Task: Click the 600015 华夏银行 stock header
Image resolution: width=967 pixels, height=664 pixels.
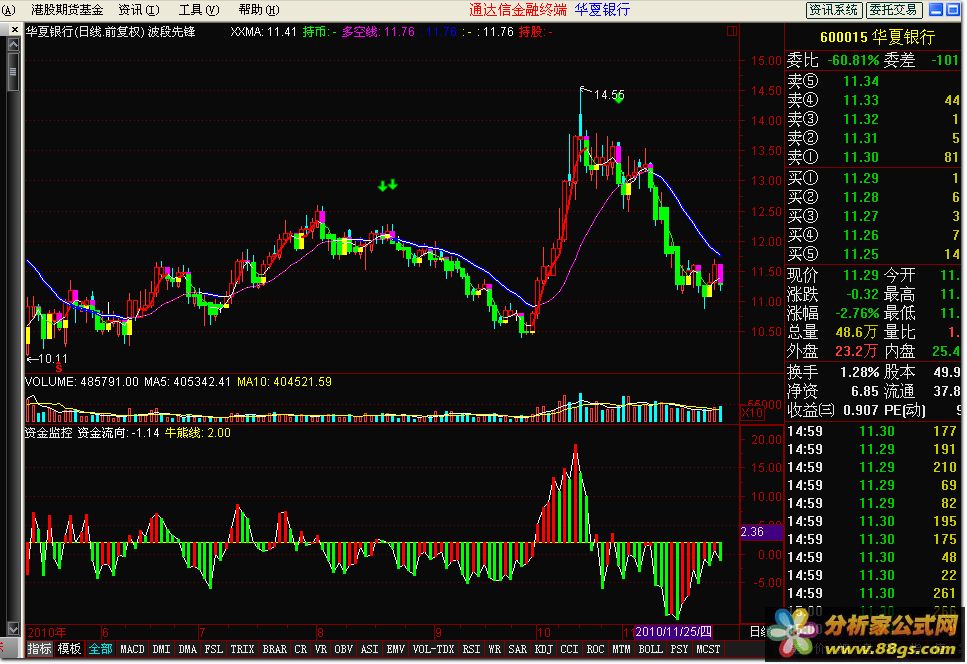Action: coord(877,37)
